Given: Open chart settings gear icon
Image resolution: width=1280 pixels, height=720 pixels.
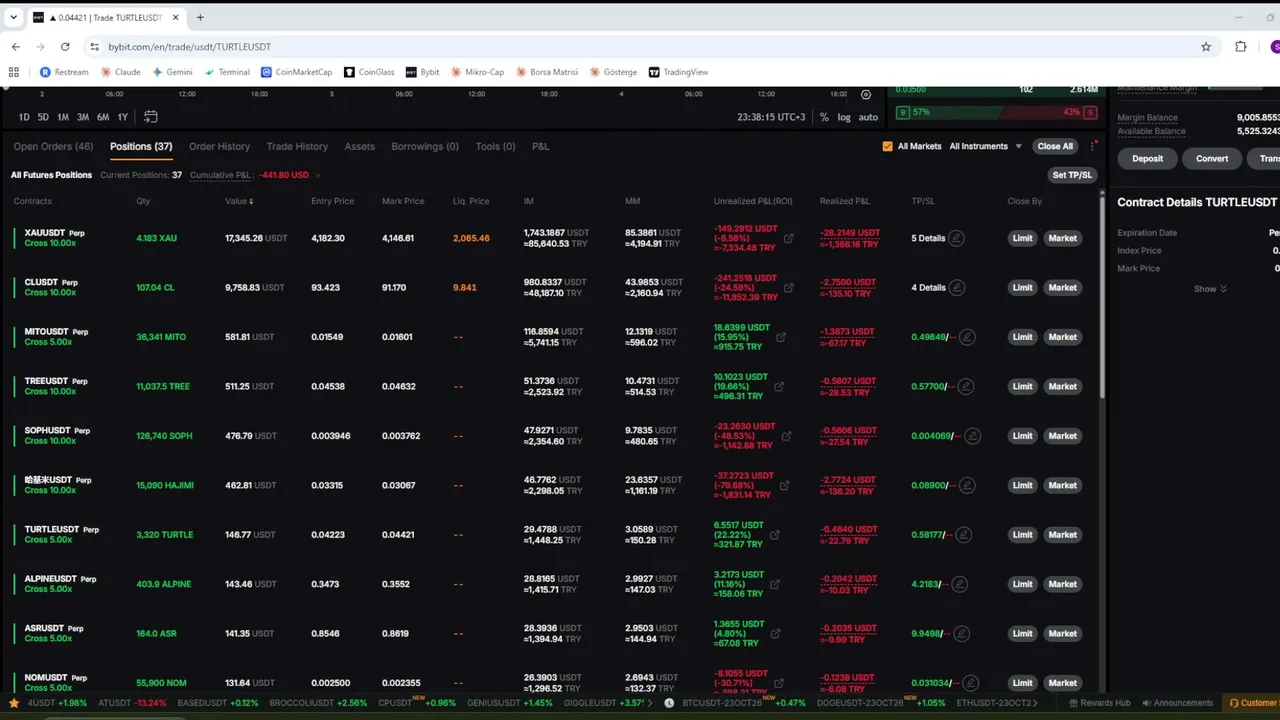Looking at the screenshot, I should pyautogui.click(x=866, y=95).
